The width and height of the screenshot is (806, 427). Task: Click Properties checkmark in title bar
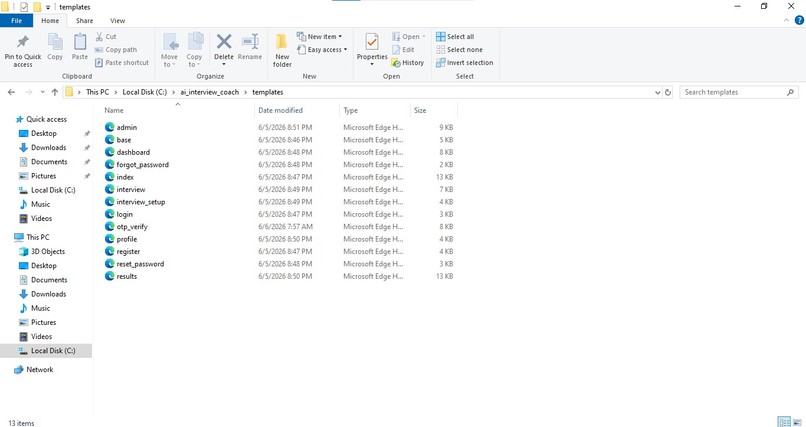coord(24,7)
